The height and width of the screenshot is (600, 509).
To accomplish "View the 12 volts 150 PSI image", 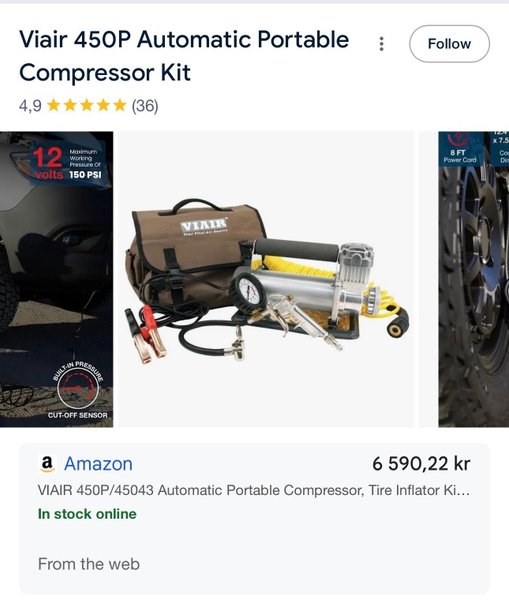I will pyautogui.click(x=56, y=279).
